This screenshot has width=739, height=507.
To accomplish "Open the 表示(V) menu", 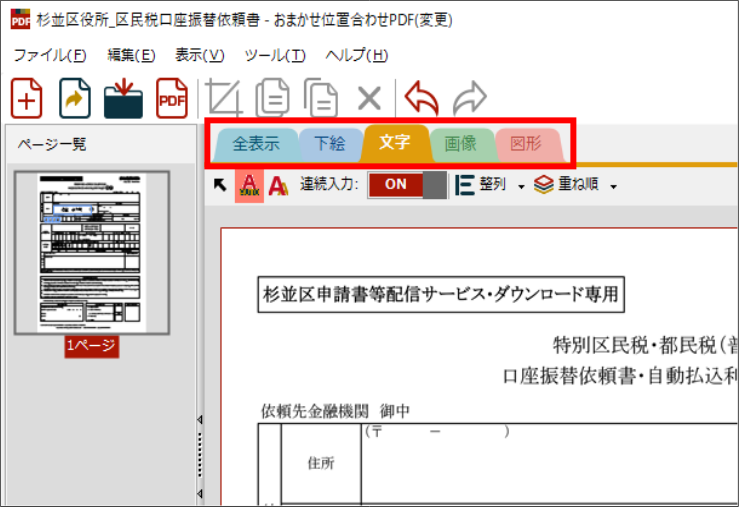I will click(200, 55).
